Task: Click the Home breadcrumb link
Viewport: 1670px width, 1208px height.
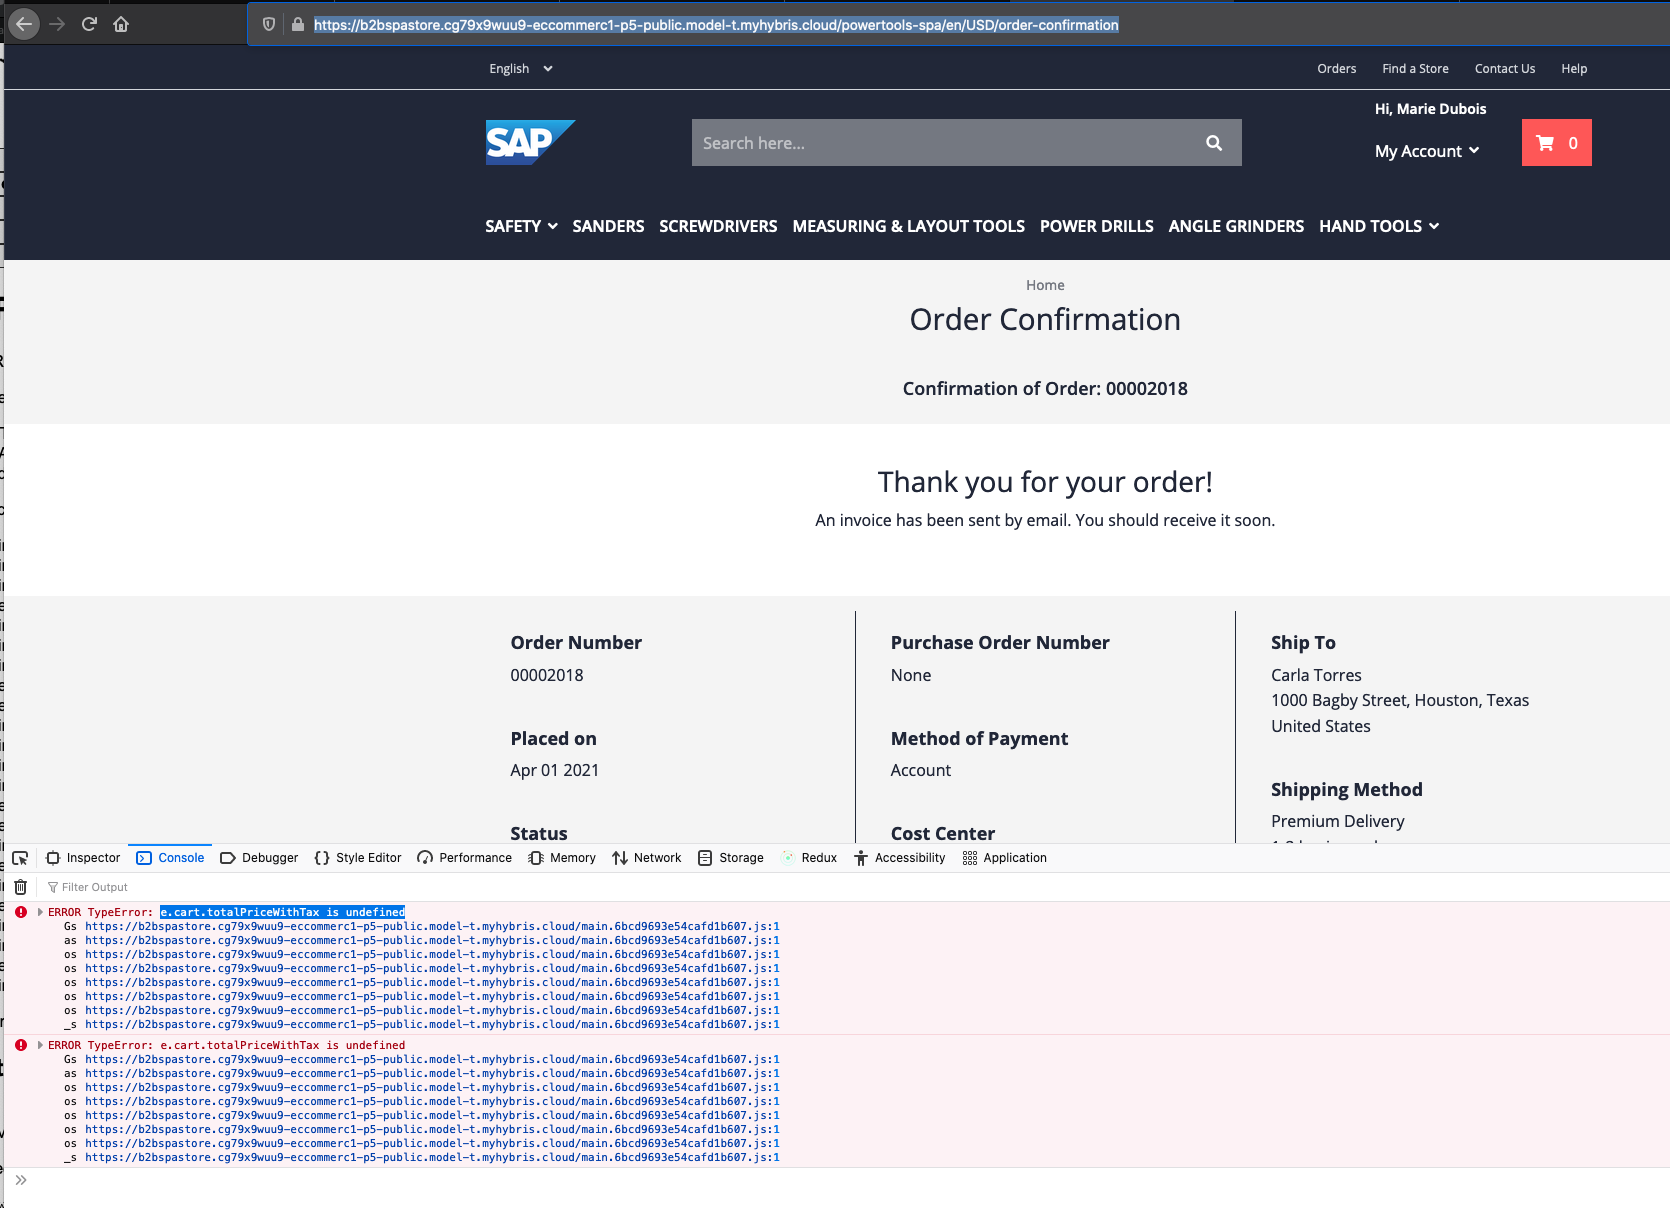Action: pyautogui.click(x=1045, y=284)
